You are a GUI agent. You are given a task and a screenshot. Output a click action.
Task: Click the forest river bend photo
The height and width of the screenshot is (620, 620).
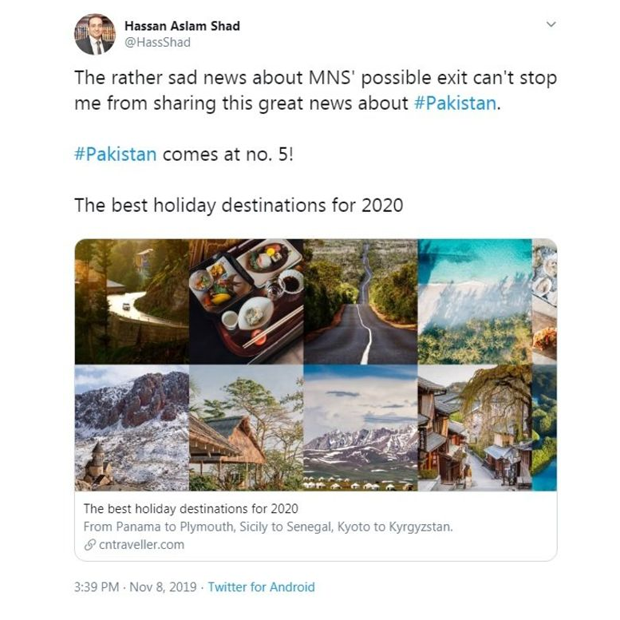[132, 301]
